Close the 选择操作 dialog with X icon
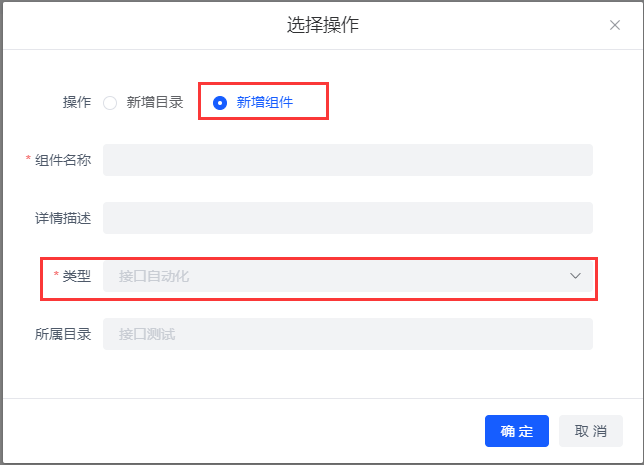Viewport: 644px width, 465px height. [615, 25]
